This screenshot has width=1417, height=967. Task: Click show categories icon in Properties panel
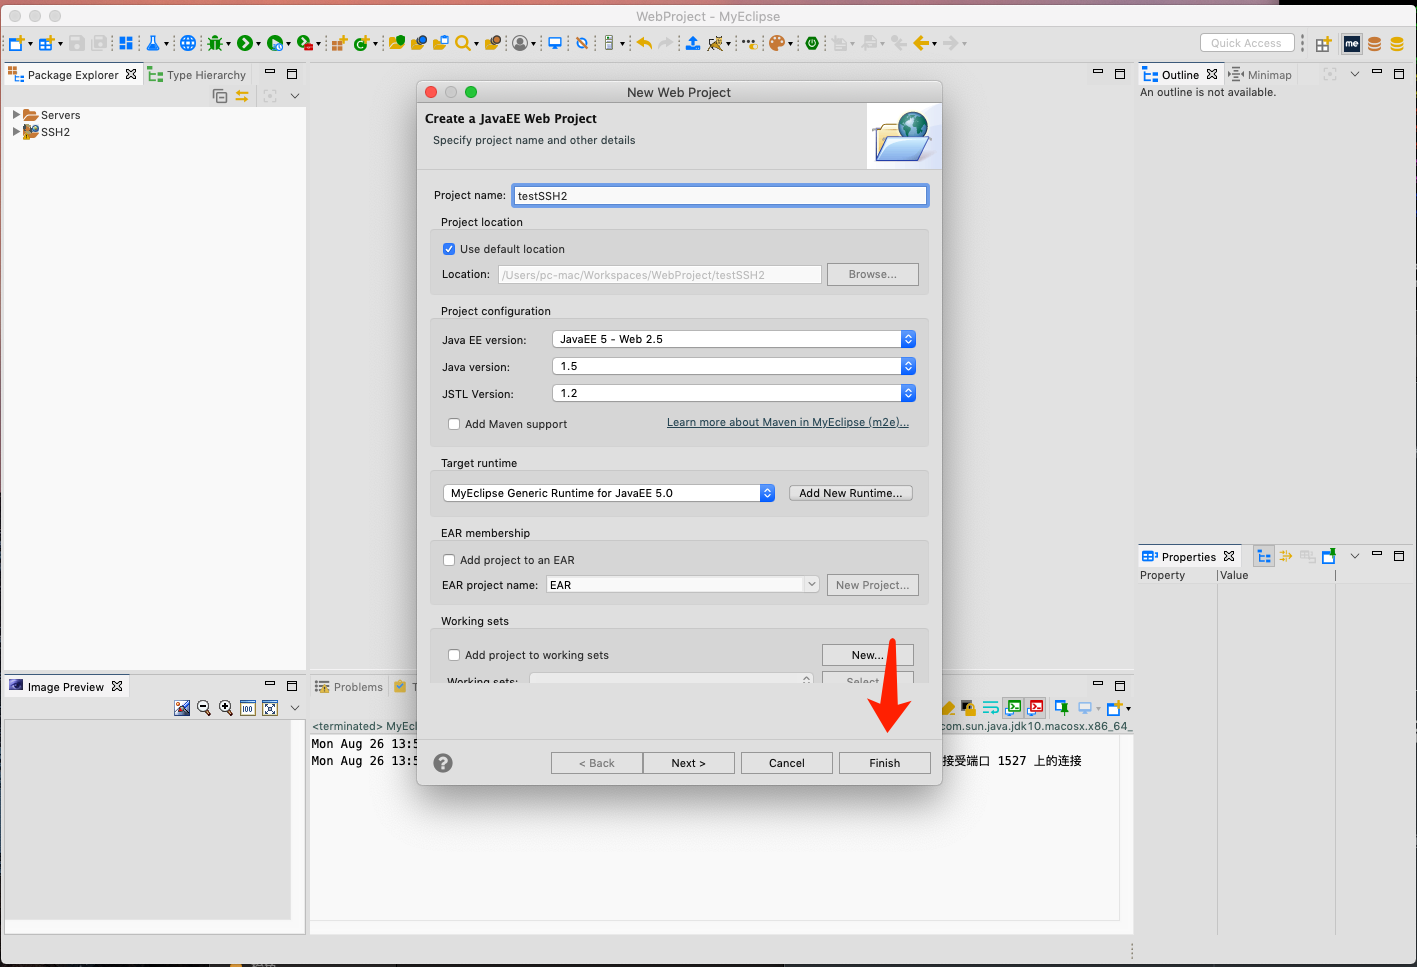pyautogui.click(x=1264, y=556)
